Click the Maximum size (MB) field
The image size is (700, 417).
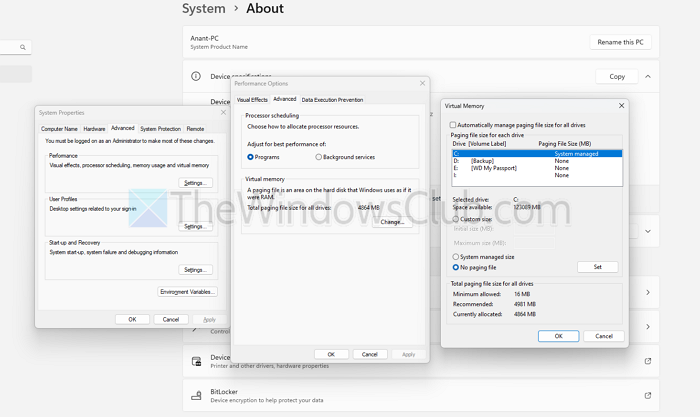point(534,243)
